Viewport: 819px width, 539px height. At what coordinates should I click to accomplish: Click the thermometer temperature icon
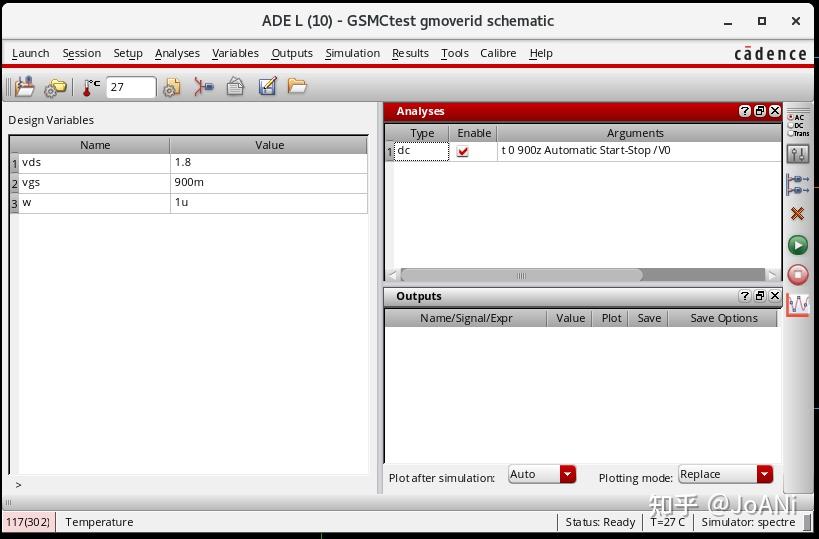(91, 87)
